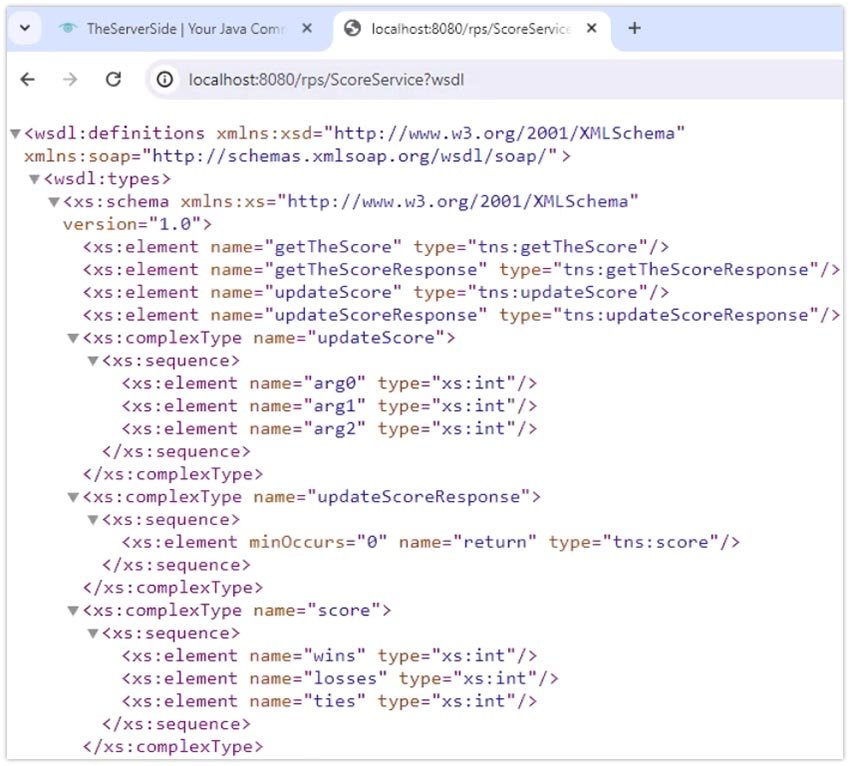Close the TheServerSide tab
Screen dimensions: 850x766
tap(306, 29)
